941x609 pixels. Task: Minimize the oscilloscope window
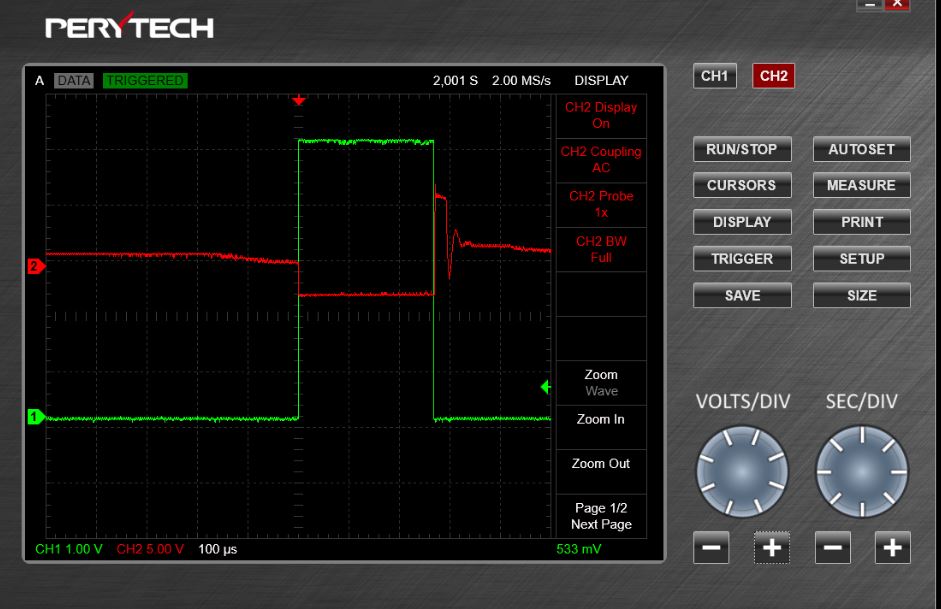(x=870, y=4)
